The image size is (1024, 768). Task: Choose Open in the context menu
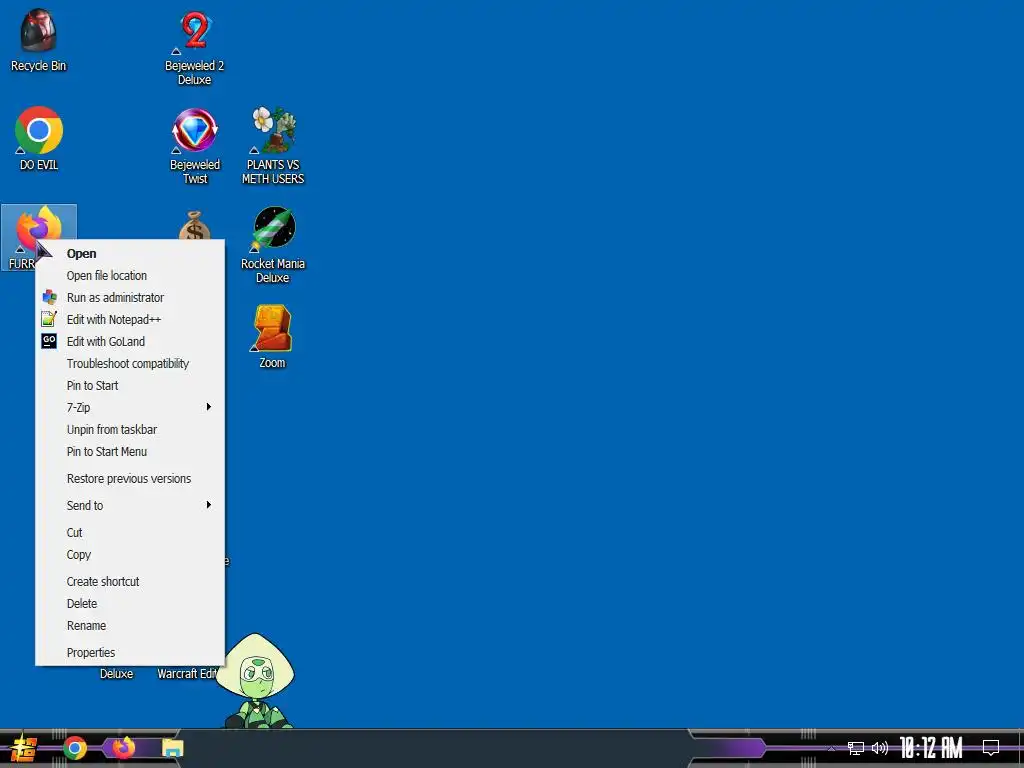click(129, 254)
